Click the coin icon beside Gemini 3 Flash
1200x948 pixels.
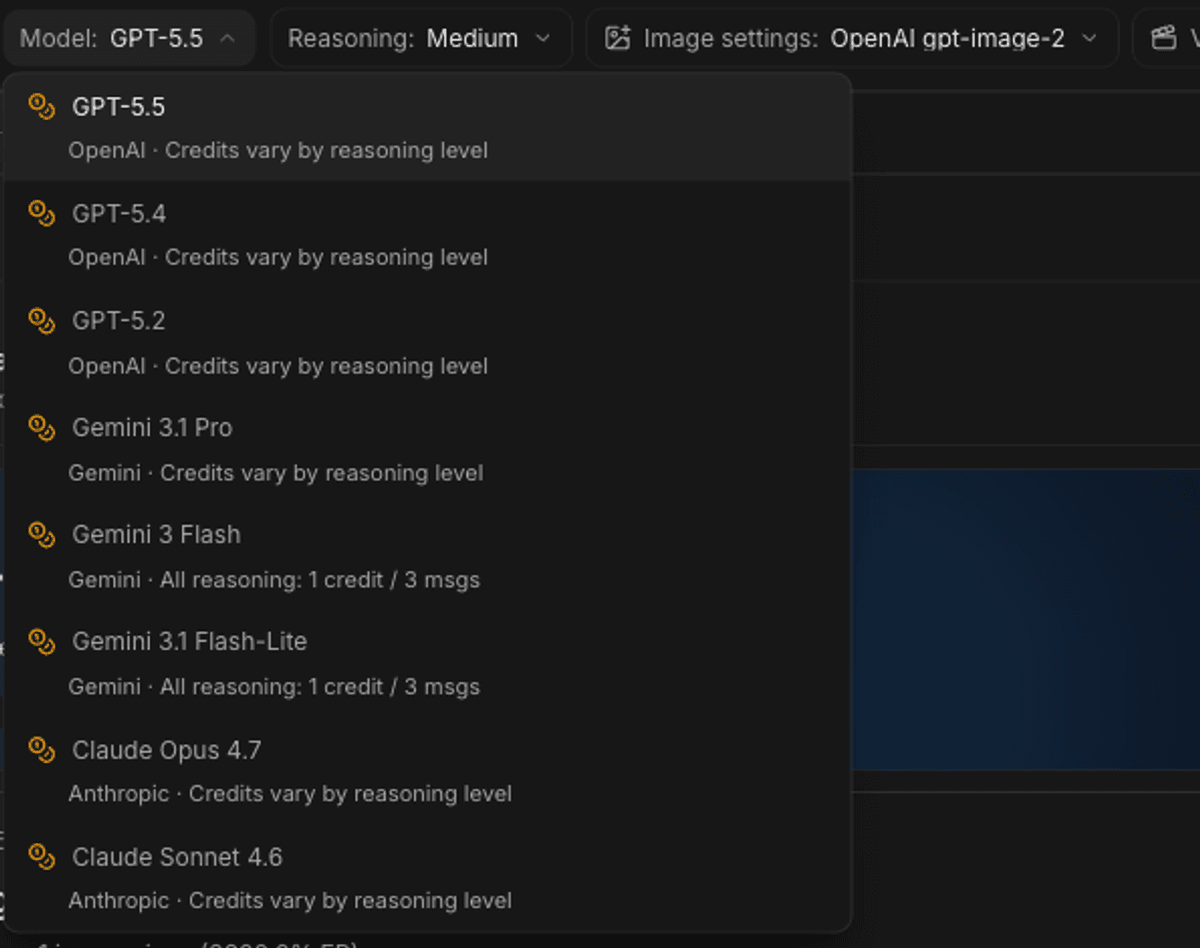coord(41,534)
